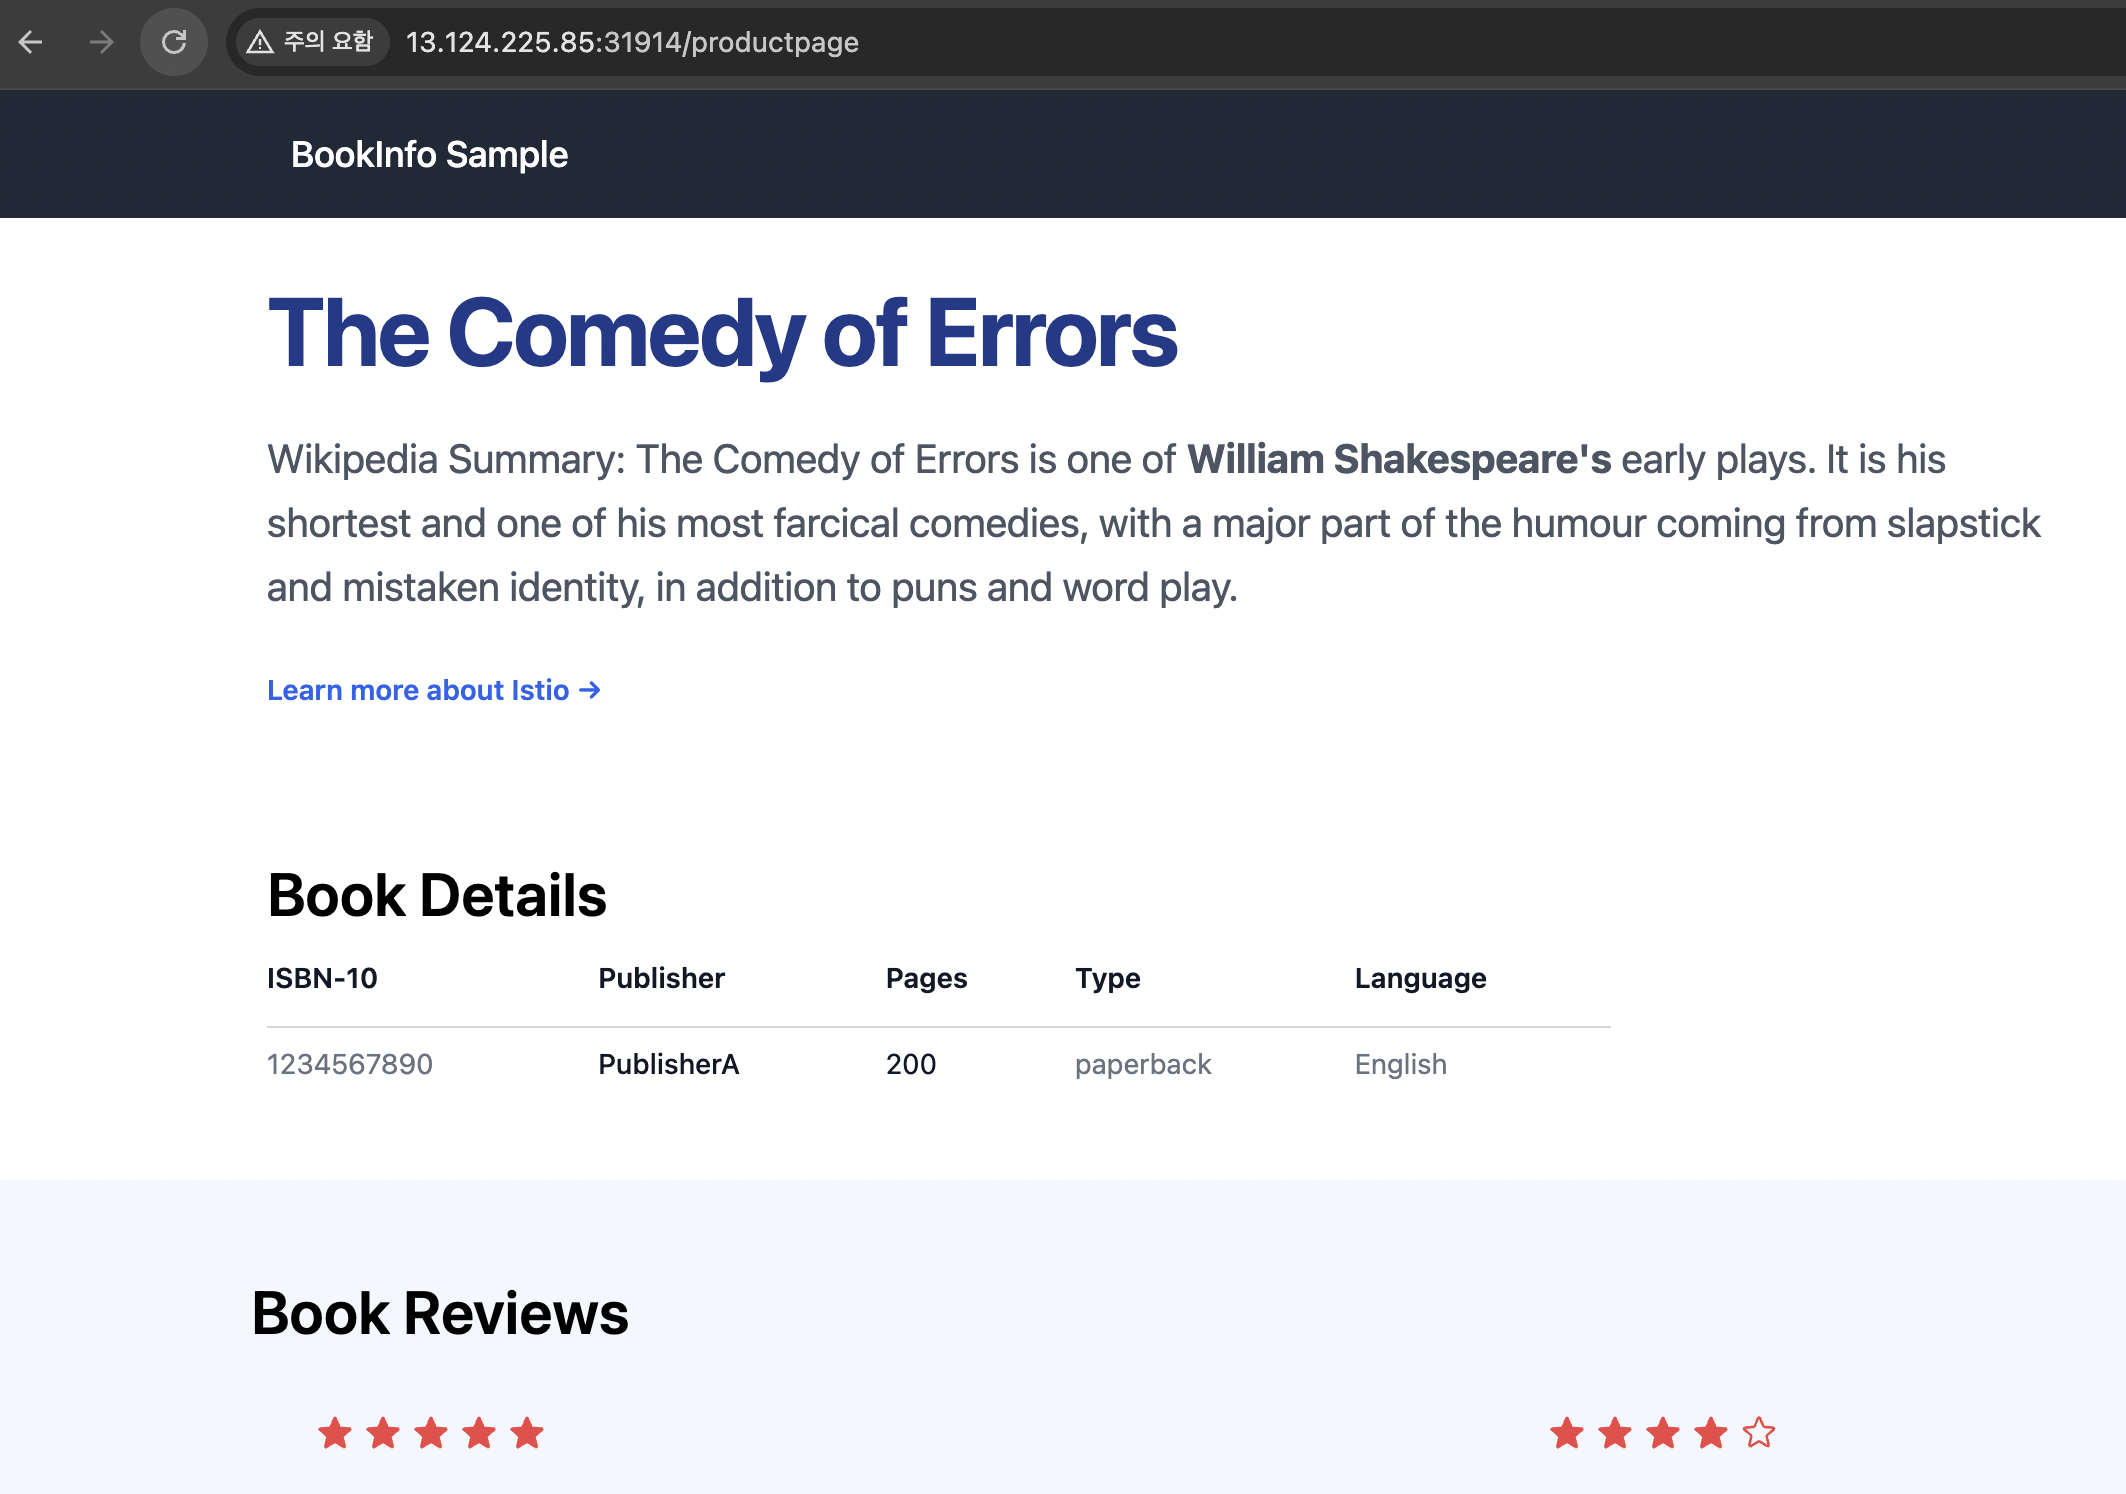The height and width of the screenshot is (1494, 2126).
Task: Click the Language column header
Action: coord(1420,978)
